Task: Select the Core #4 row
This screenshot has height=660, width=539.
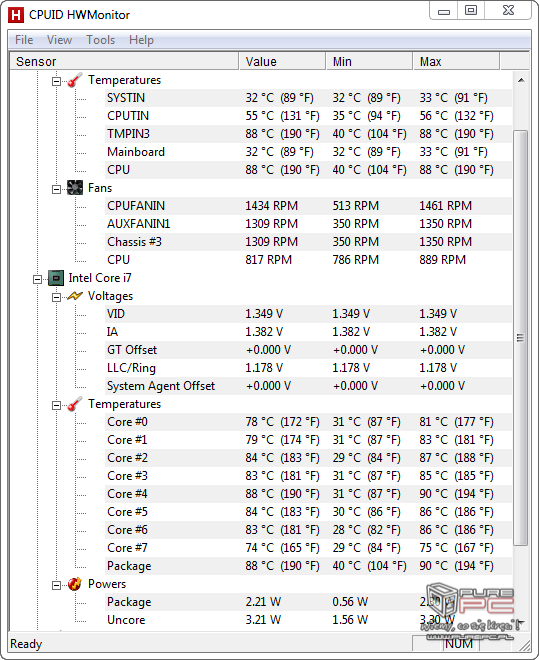Action: pos(308,494)
